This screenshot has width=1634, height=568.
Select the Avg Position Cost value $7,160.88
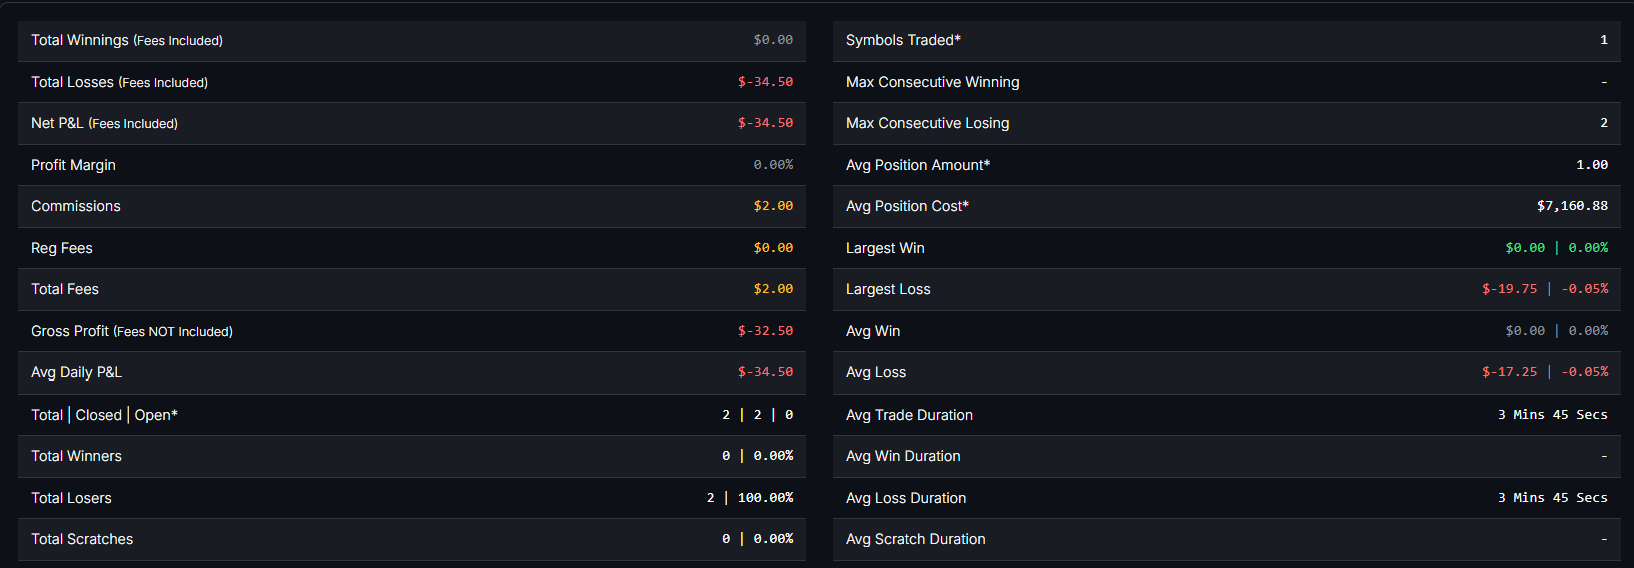(1572, 206)
